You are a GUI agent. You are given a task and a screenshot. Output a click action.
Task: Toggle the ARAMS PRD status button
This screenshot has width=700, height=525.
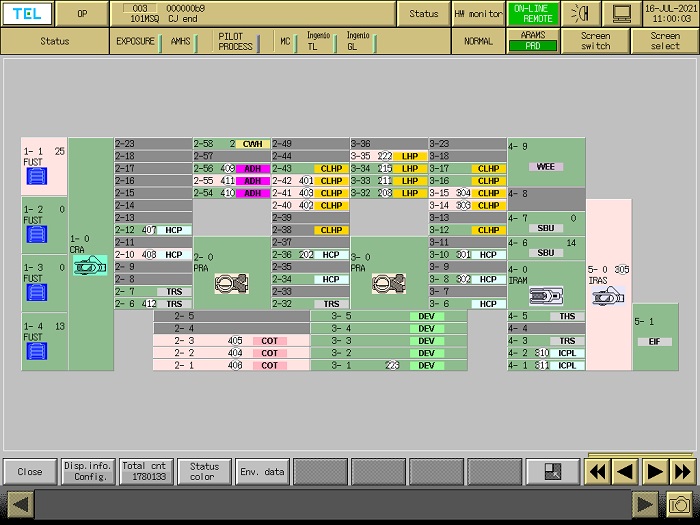pyautogui.click(x=533, y=40)
